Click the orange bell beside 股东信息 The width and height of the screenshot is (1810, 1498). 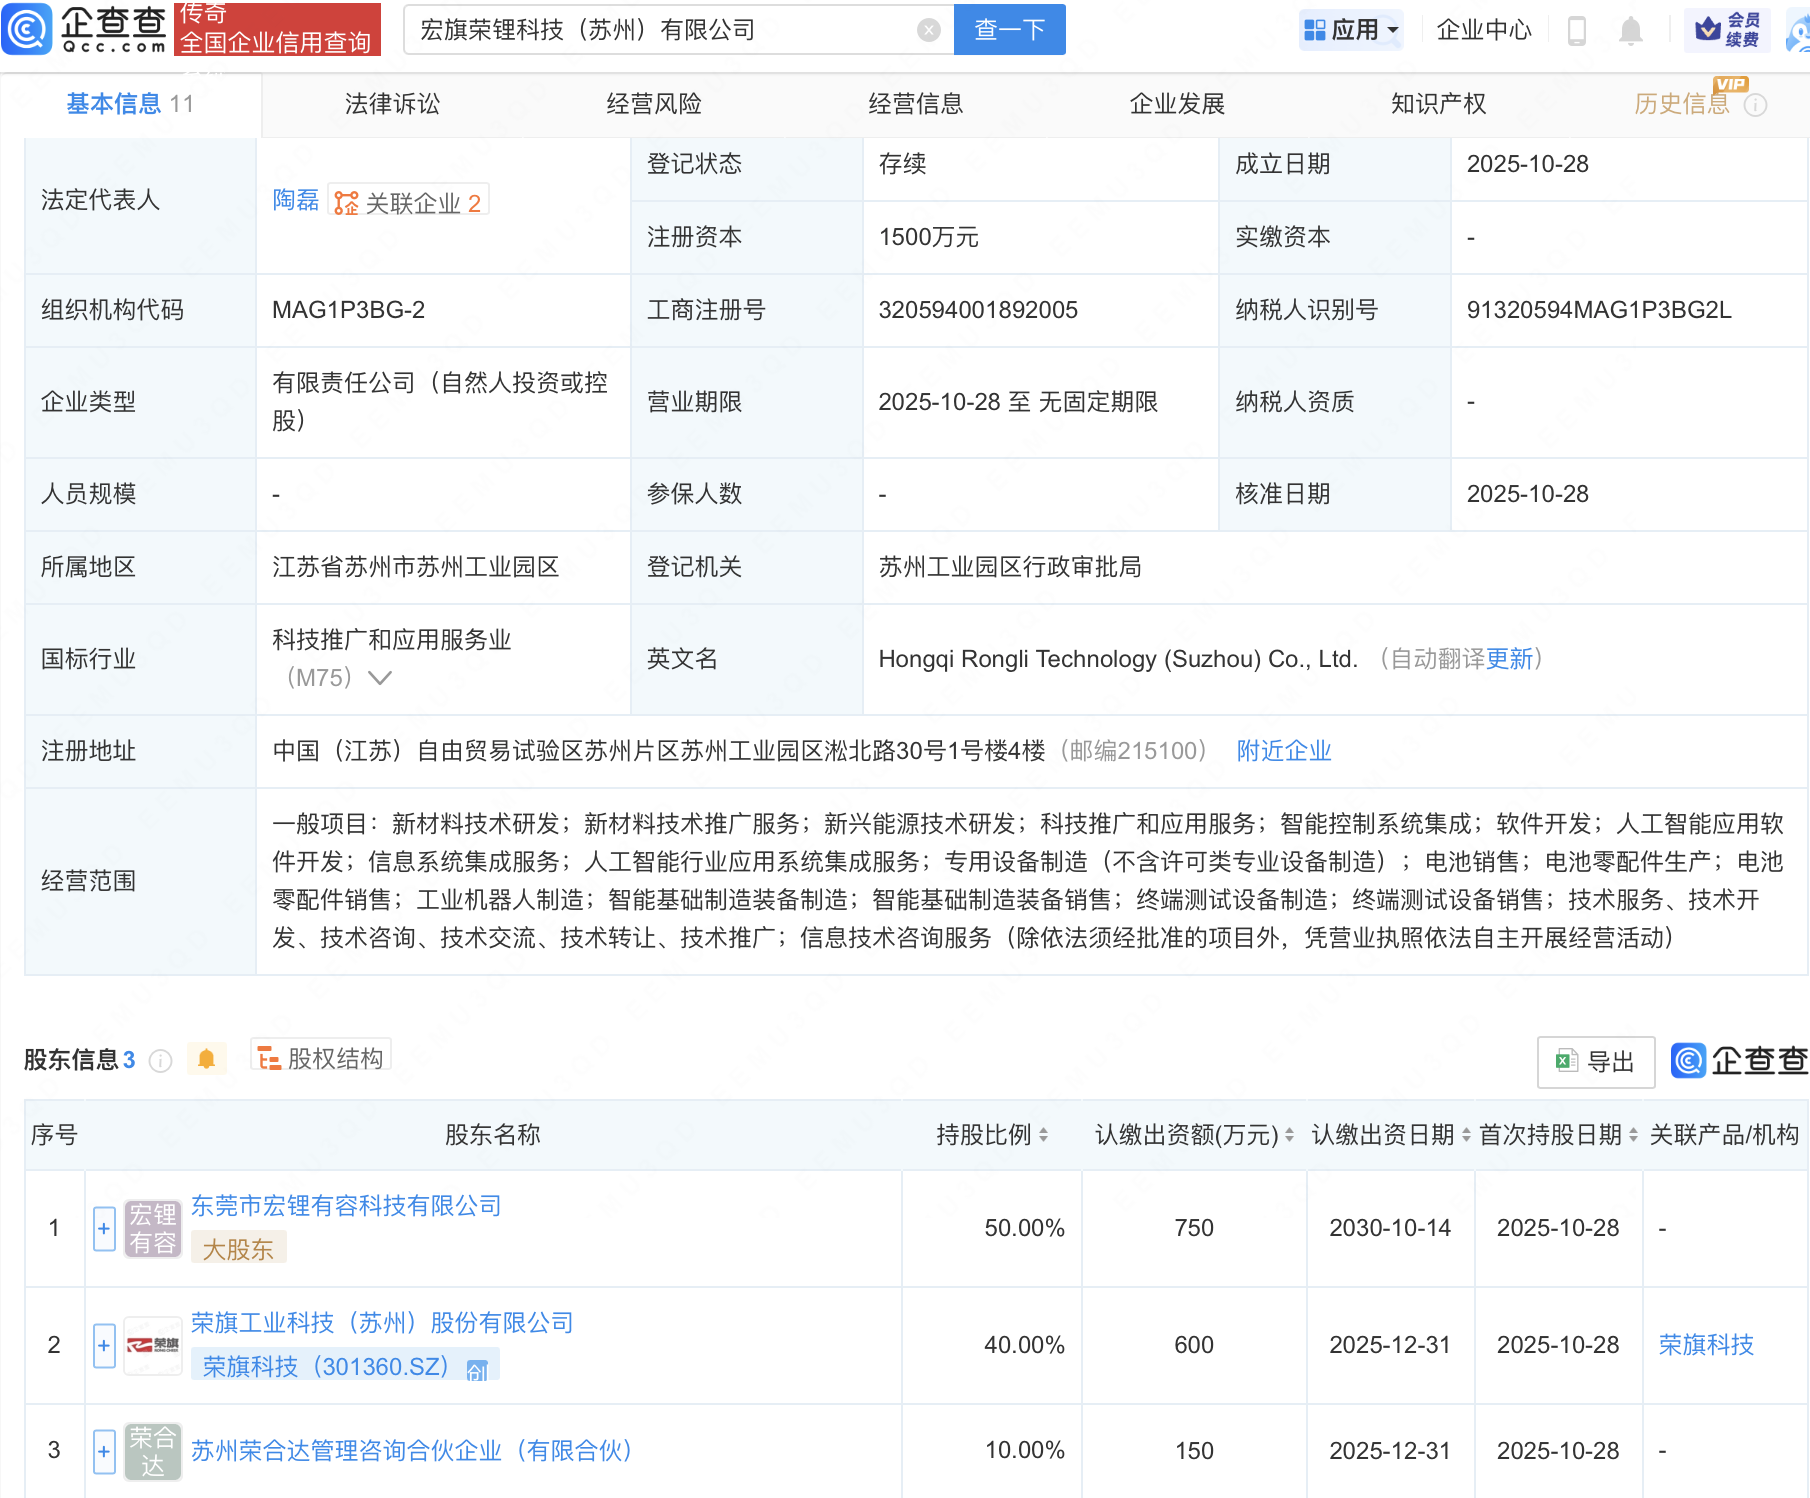(207, 1058)
